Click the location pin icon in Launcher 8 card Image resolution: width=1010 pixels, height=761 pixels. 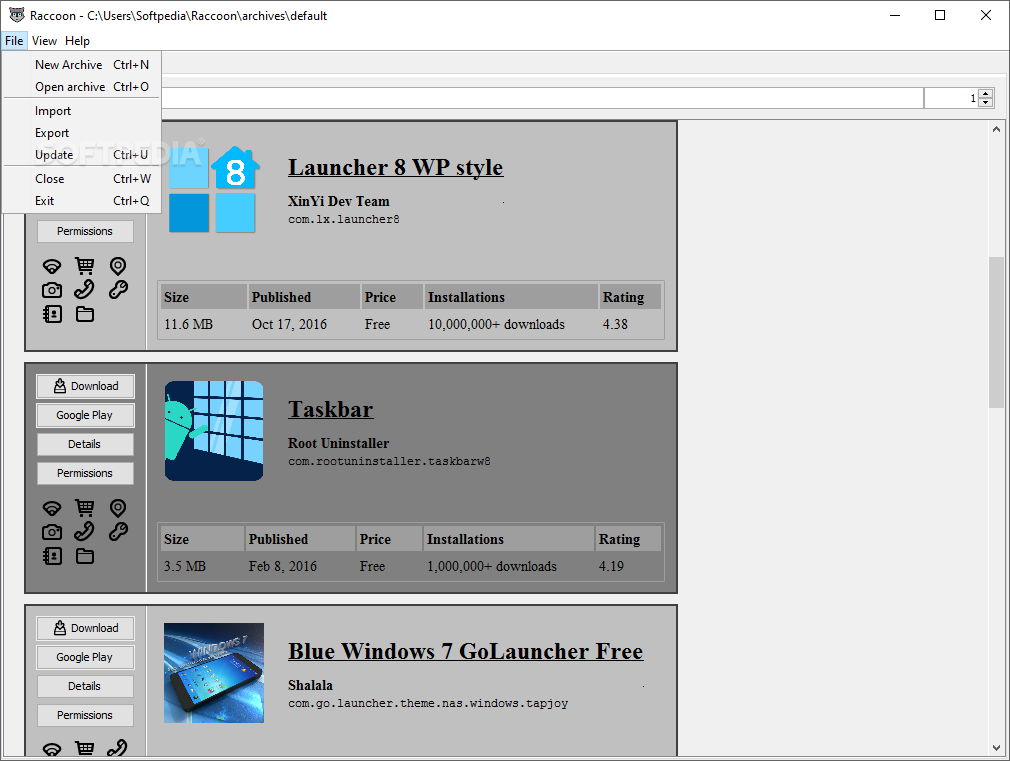point(118,265)
